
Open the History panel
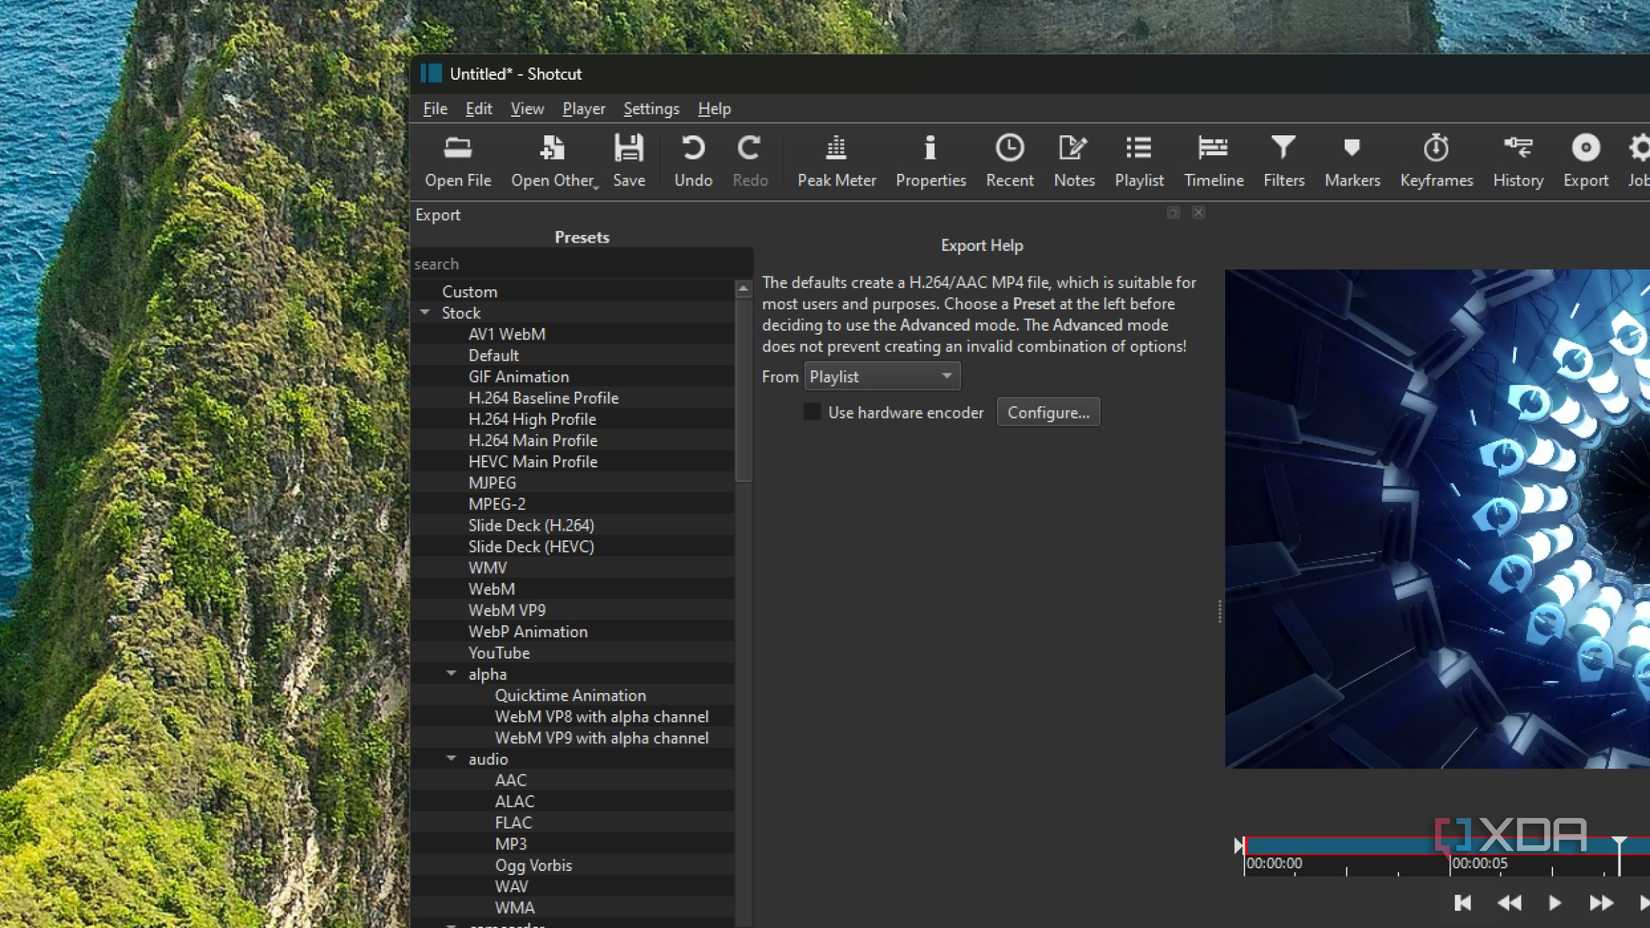[x=1517, y=160]
